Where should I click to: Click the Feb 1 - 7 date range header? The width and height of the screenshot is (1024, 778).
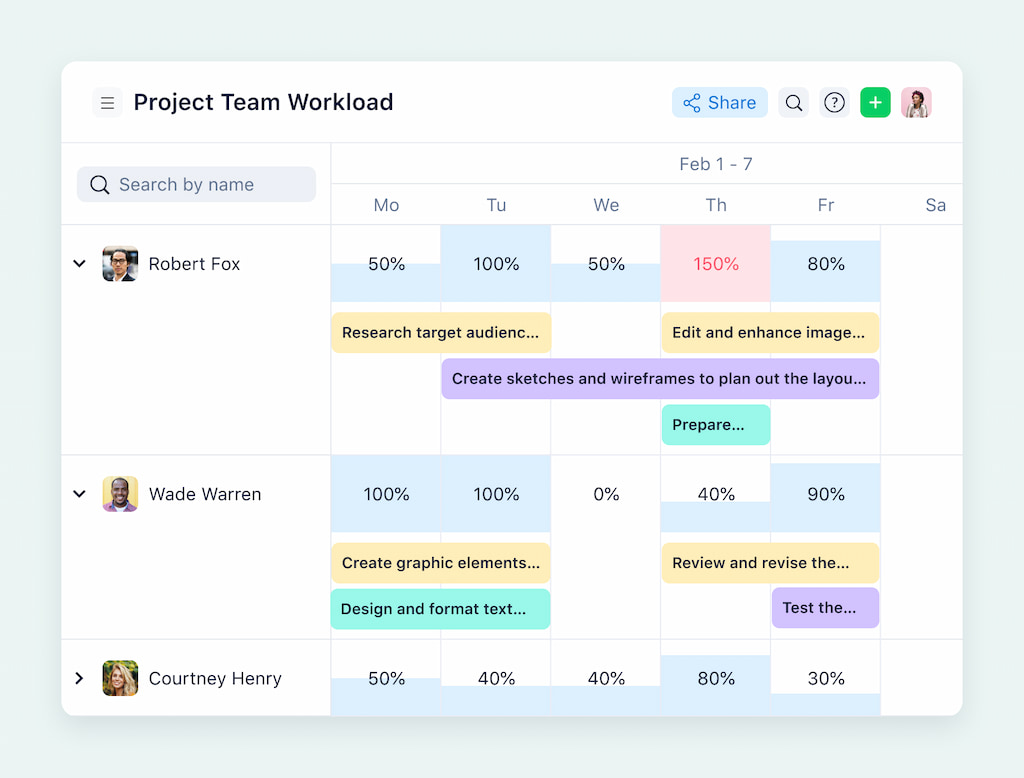point(716,163)
